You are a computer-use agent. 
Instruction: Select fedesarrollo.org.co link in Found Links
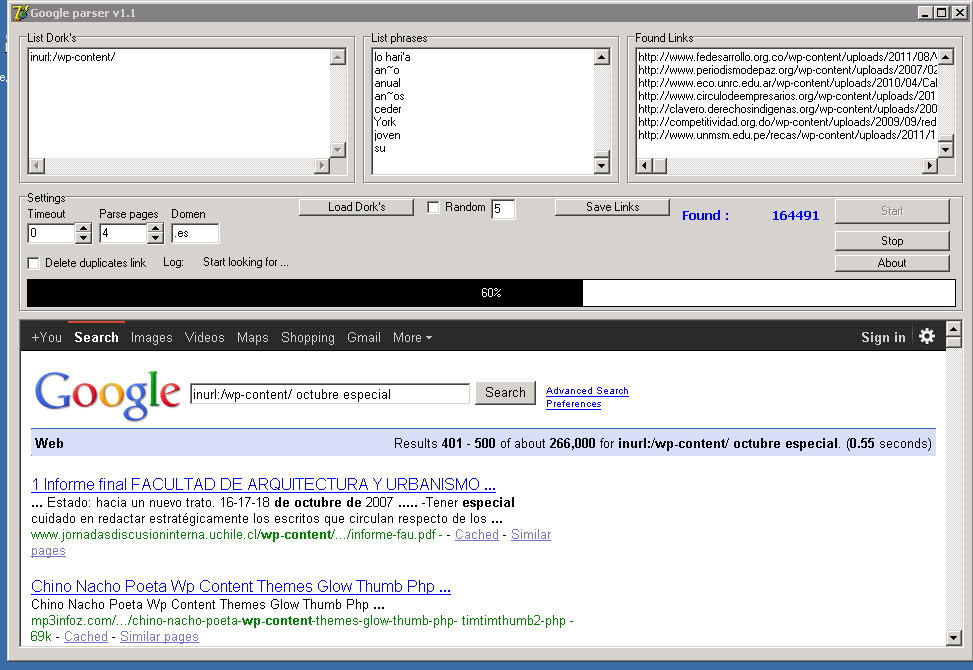tap(787, 57)
